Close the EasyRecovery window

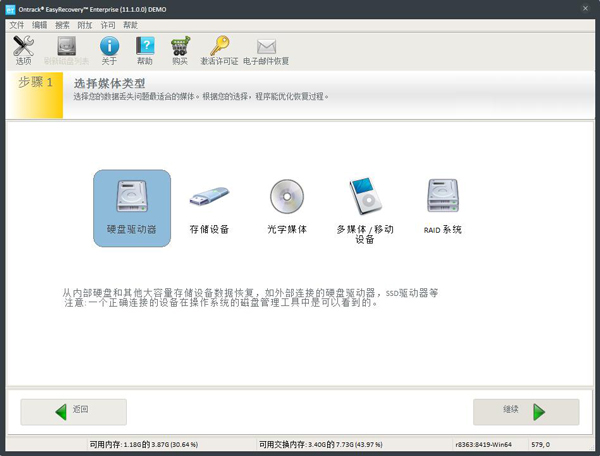[x=585, y=8]
